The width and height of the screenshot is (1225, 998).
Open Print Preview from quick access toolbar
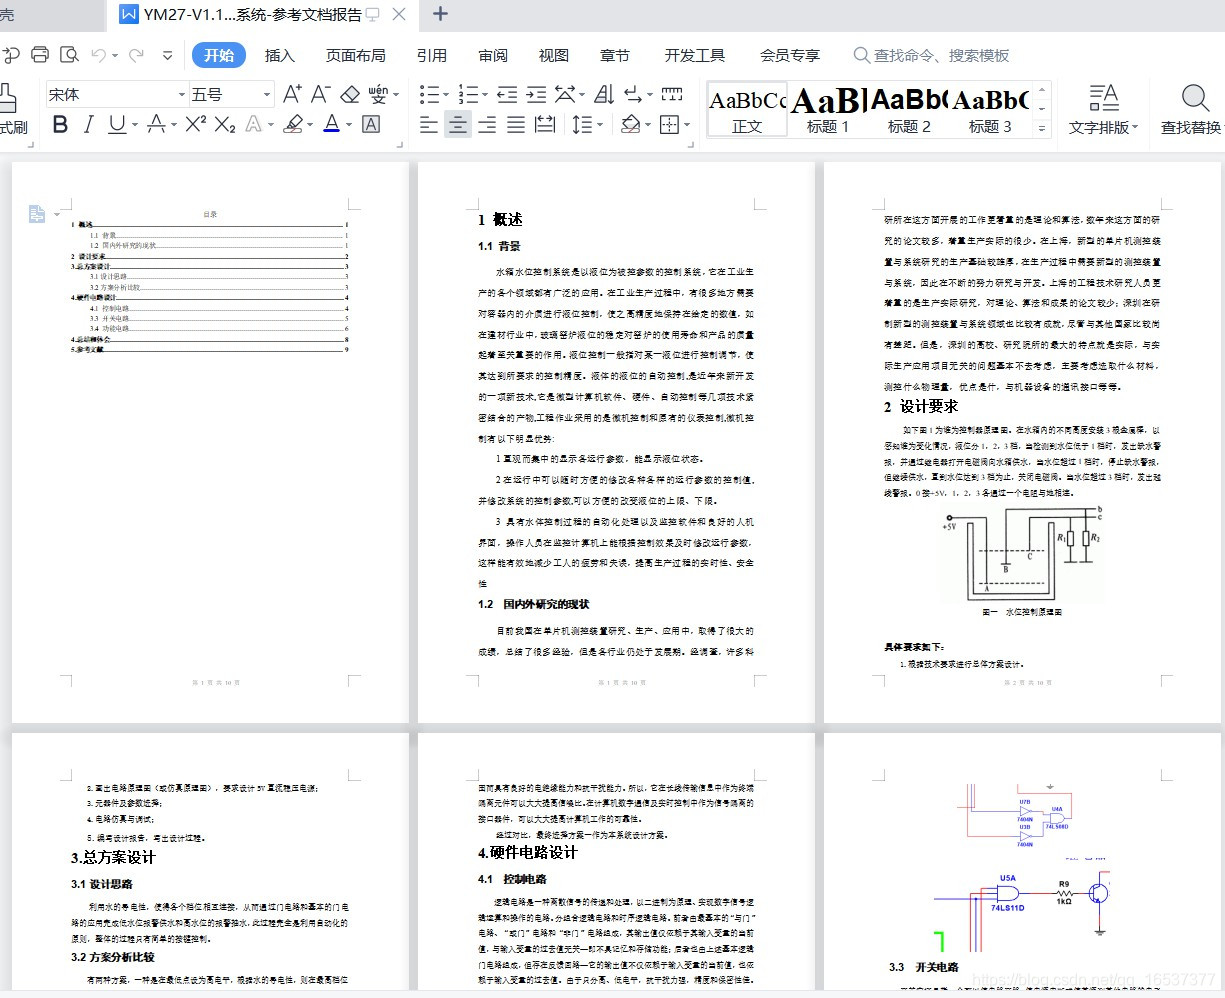click(69, 55)
